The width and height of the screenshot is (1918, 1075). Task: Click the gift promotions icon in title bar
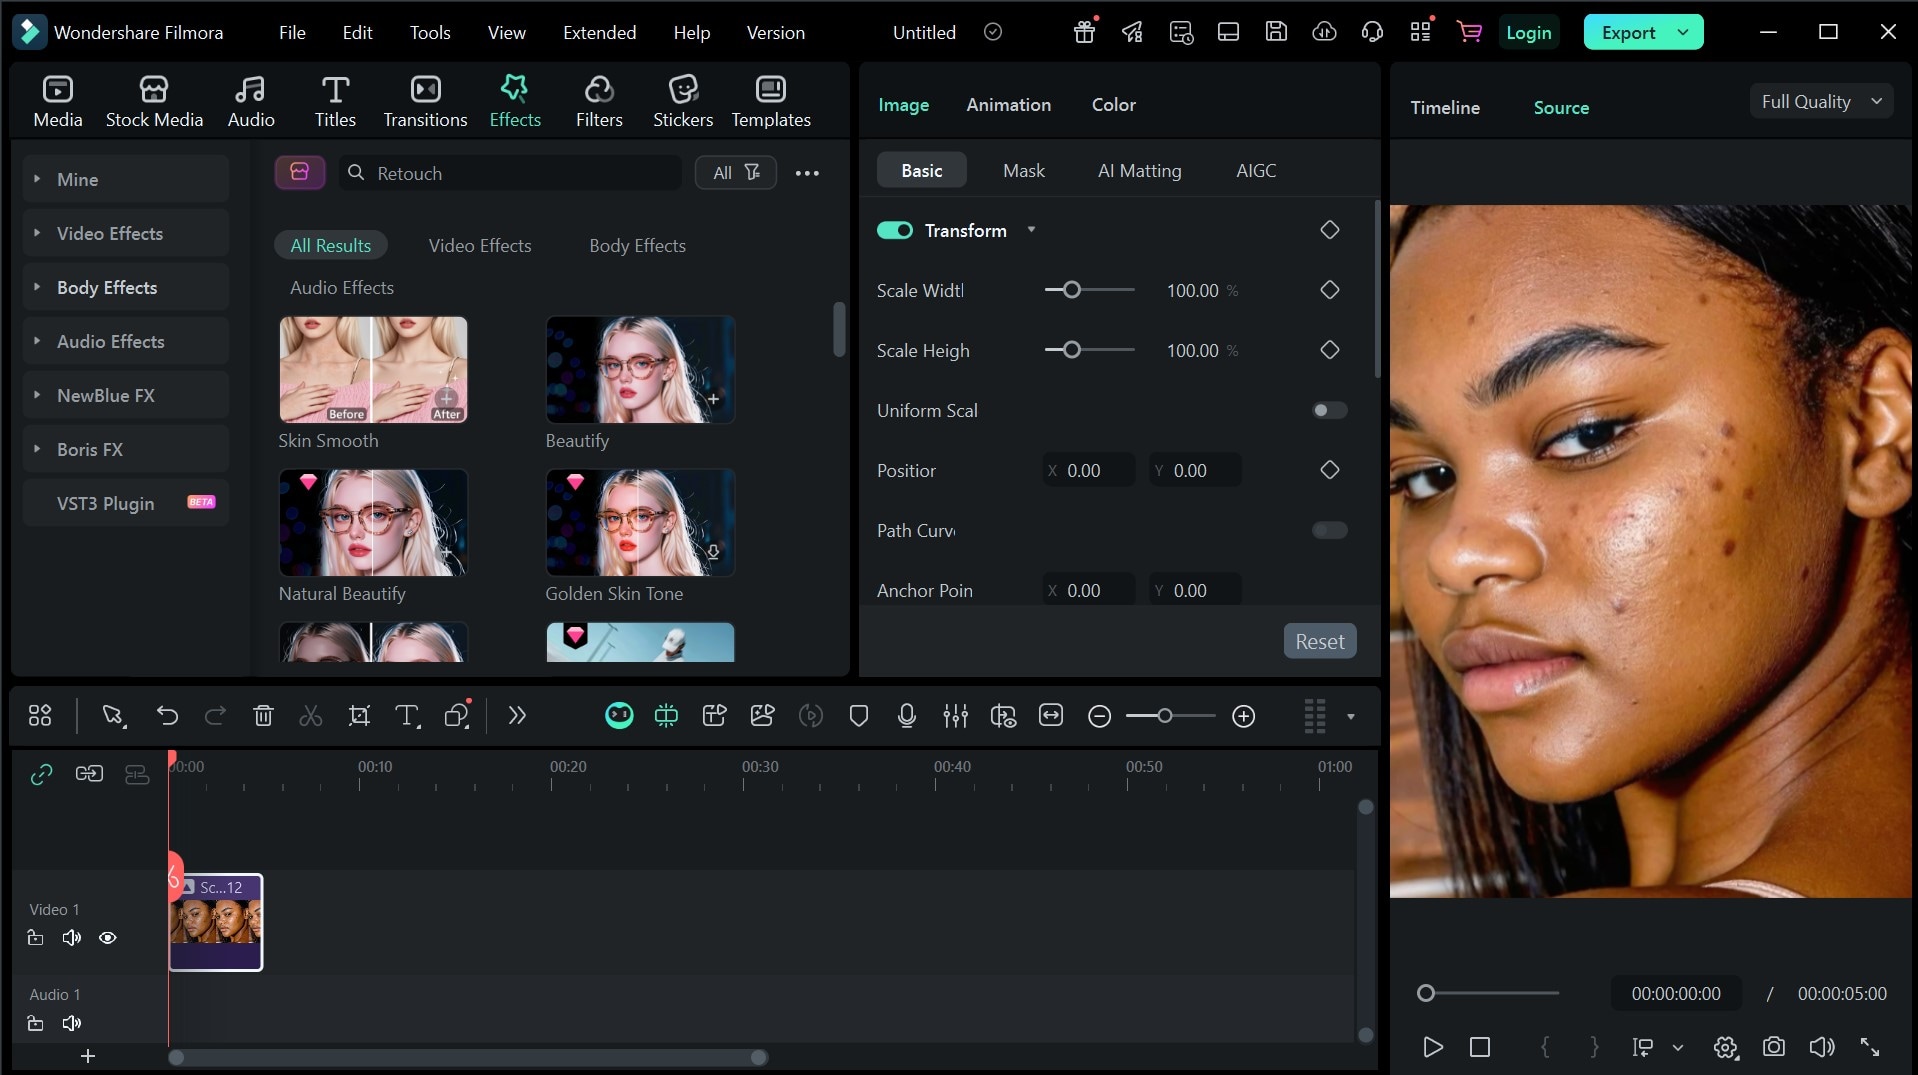(x=1082, y=31)
